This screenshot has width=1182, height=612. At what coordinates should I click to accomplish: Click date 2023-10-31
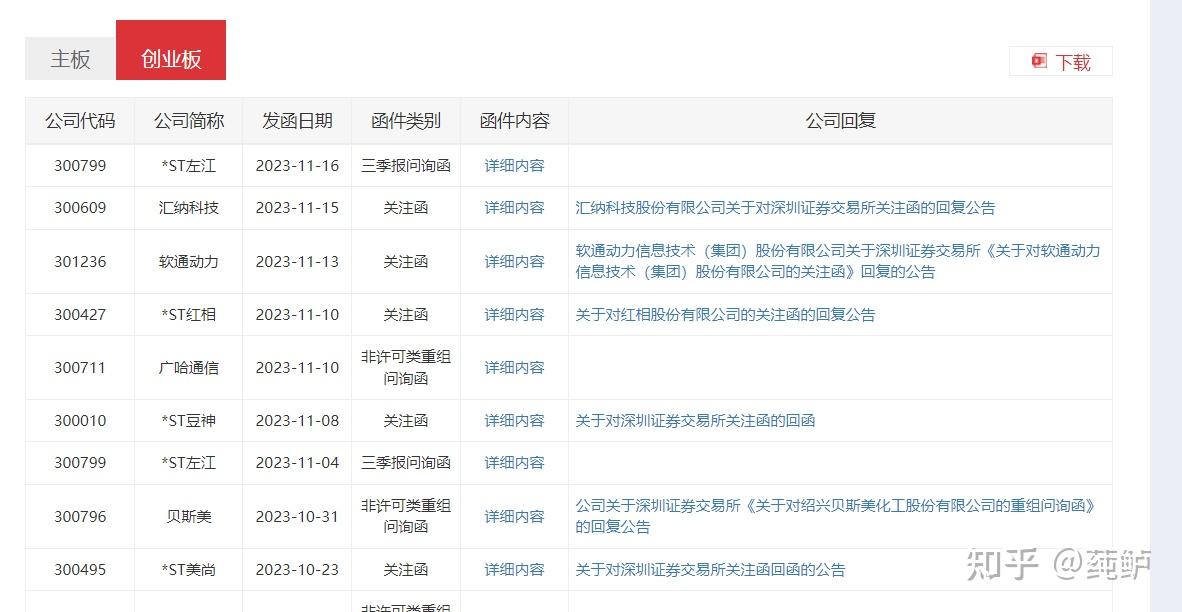[x=297, y=517]
